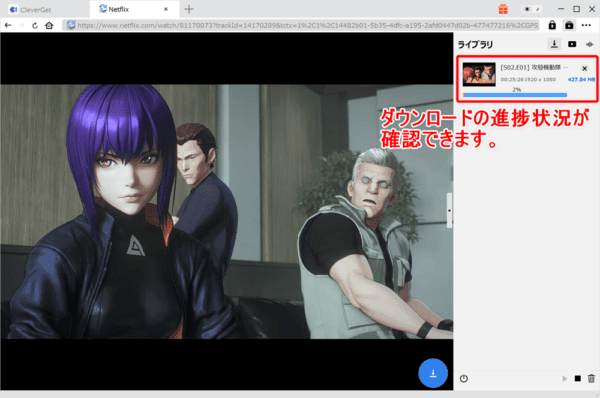Viewport: 600px width, 398px height.
Task: Show downloaded videos tab in library
Action: click(x=572, y=44)
